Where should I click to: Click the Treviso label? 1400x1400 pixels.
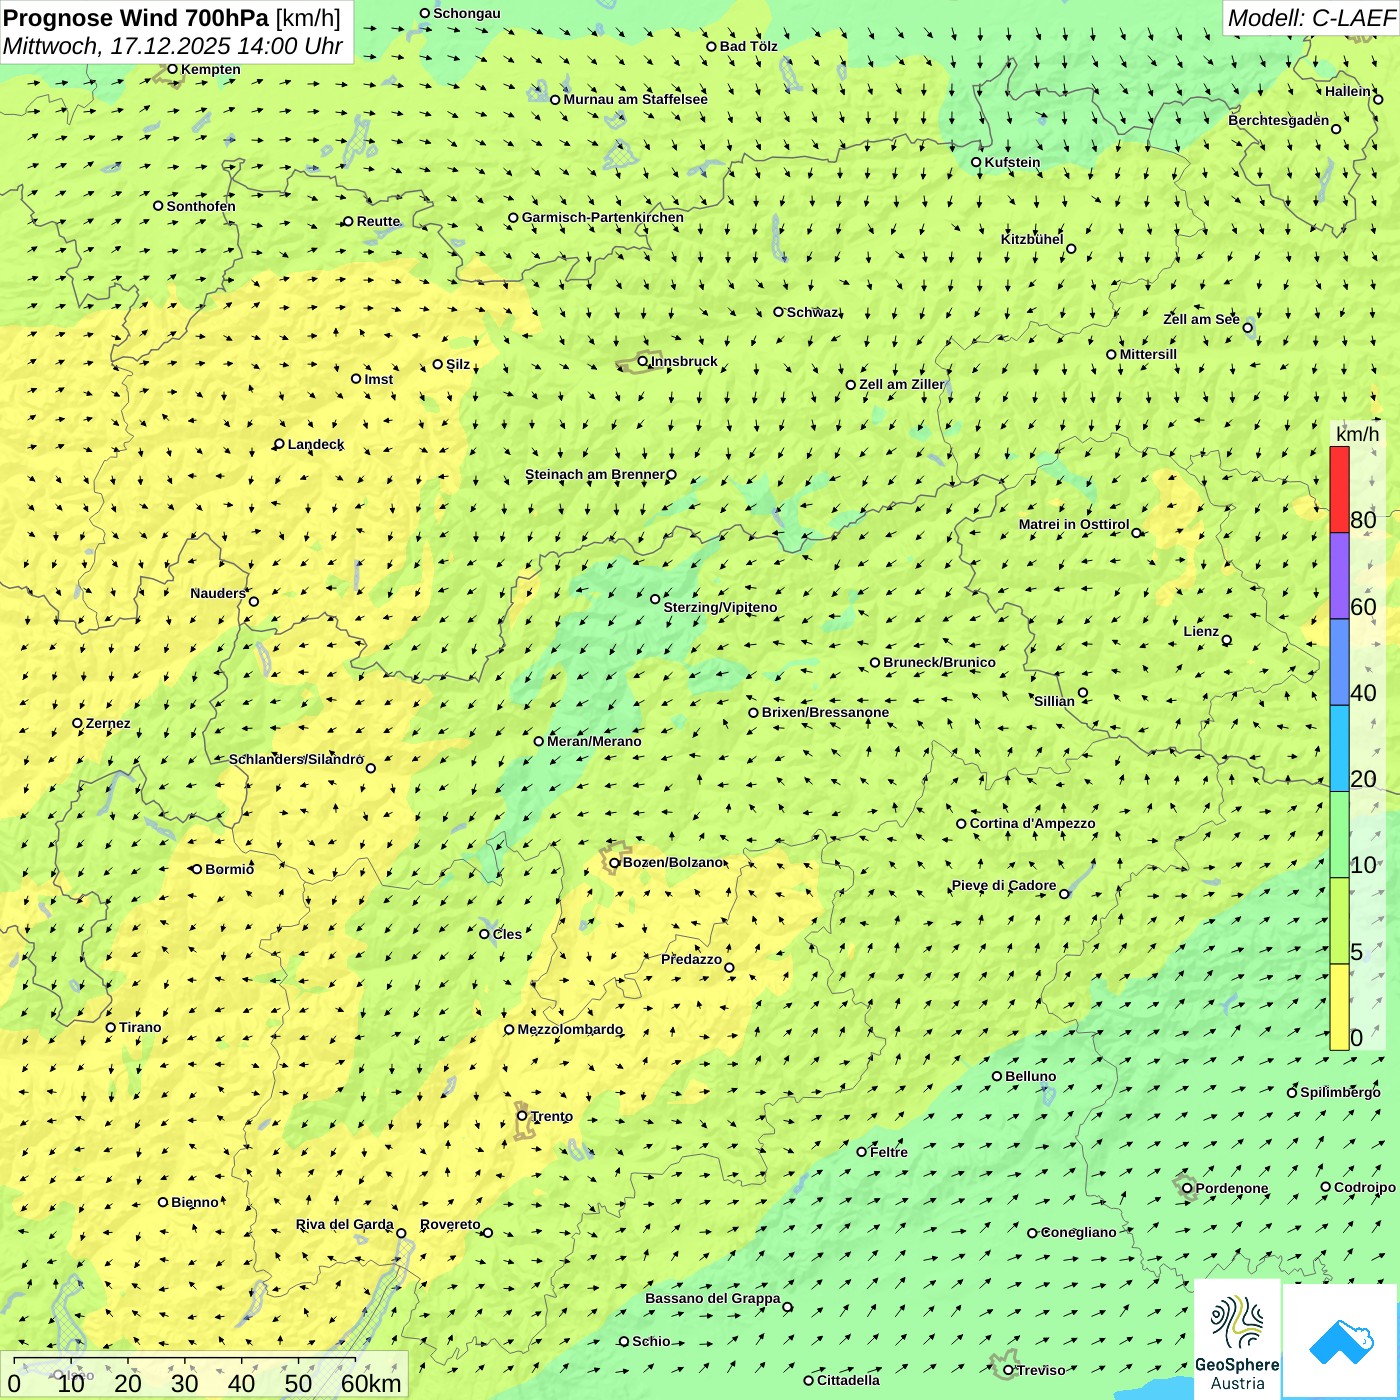pyautogui.click(x=1040, y=1370)
